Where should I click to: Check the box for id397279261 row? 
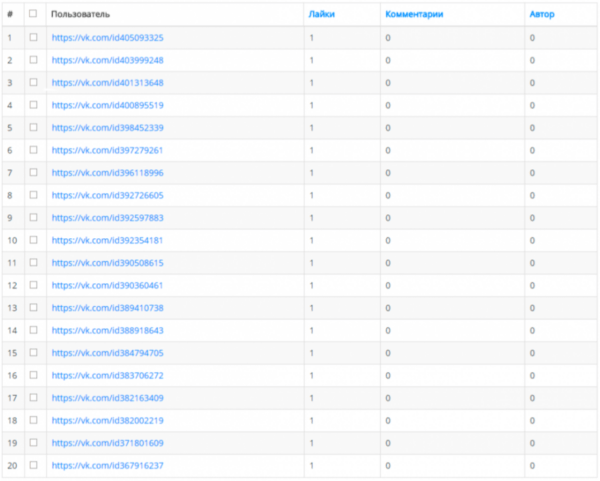pos(33,150)
